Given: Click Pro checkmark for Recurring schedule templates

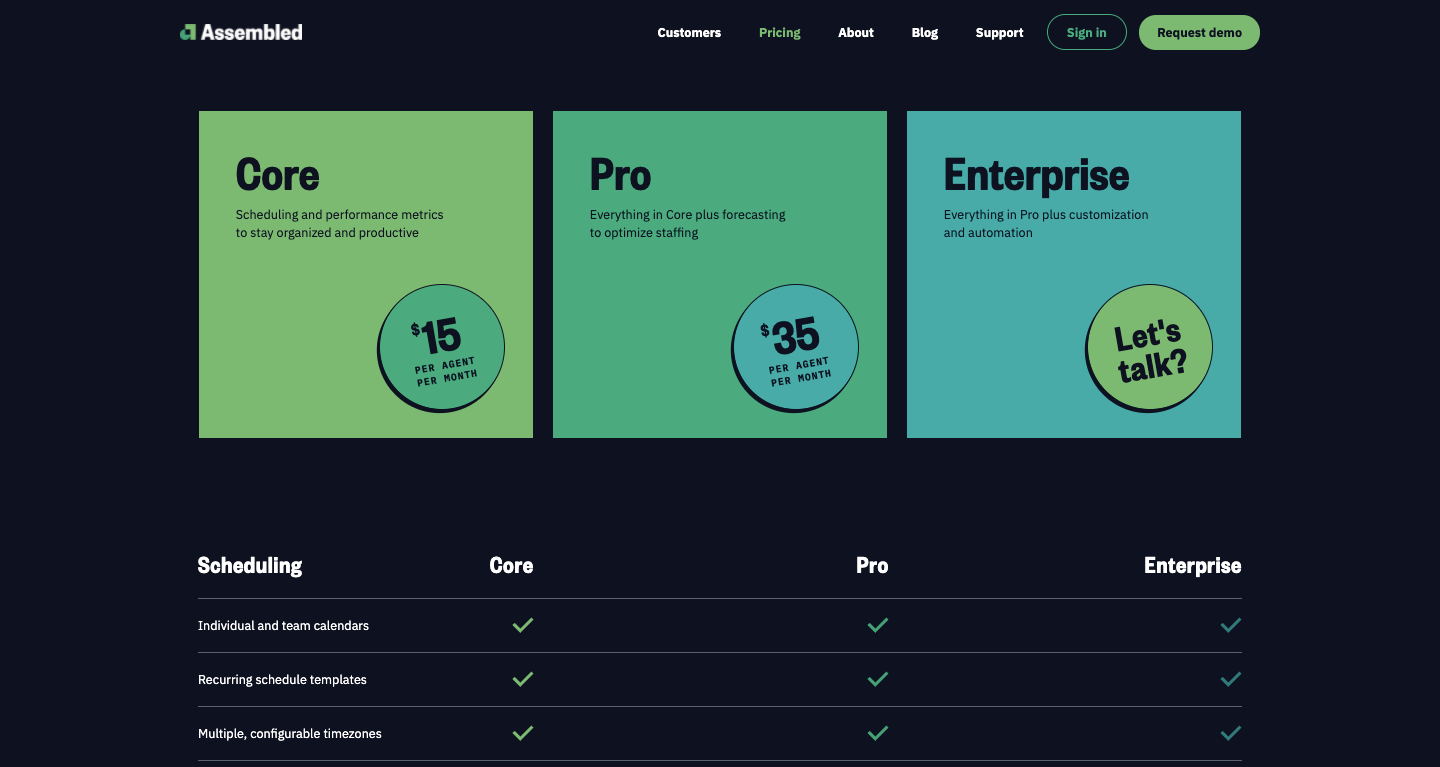Looking at the screenshot, I should pos(878,679).
